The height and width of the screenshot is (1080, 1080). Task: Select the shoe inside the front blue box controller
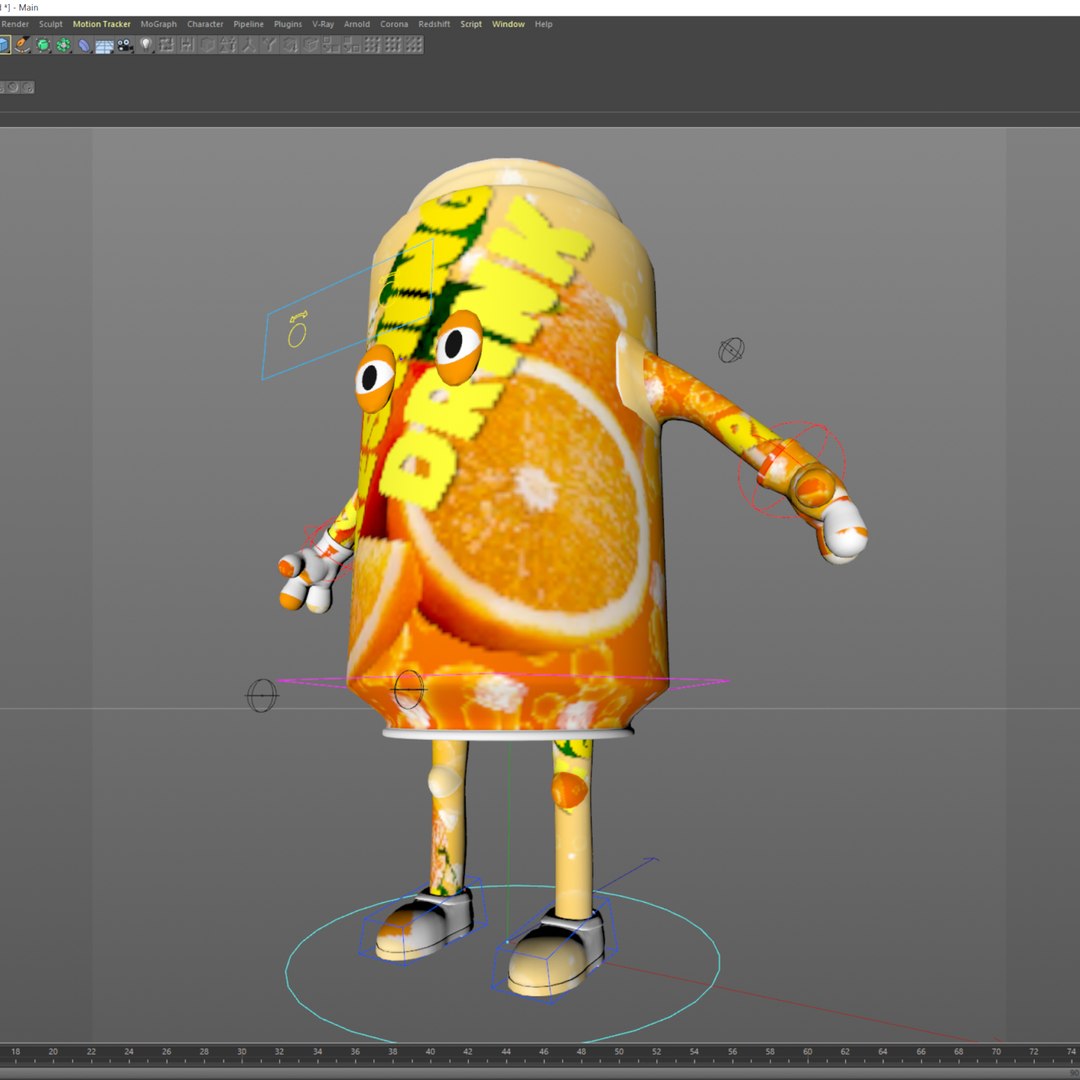coord(556,952)
